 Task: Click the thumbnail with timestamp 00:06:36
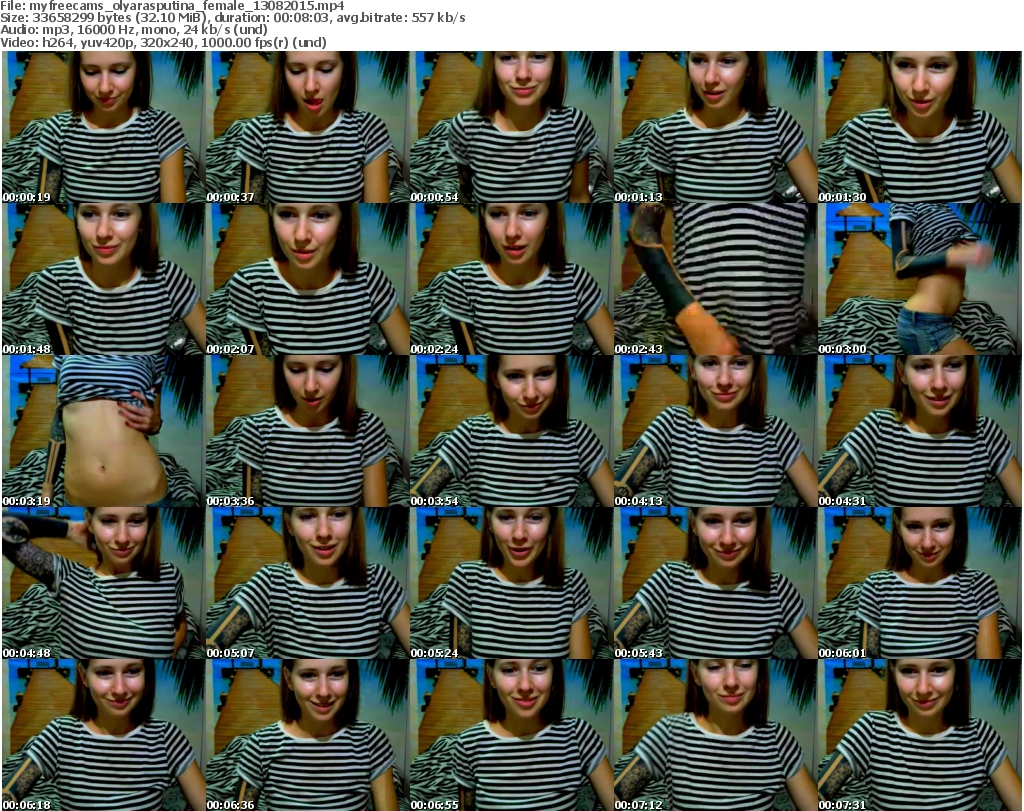click(x=307, y=735)
